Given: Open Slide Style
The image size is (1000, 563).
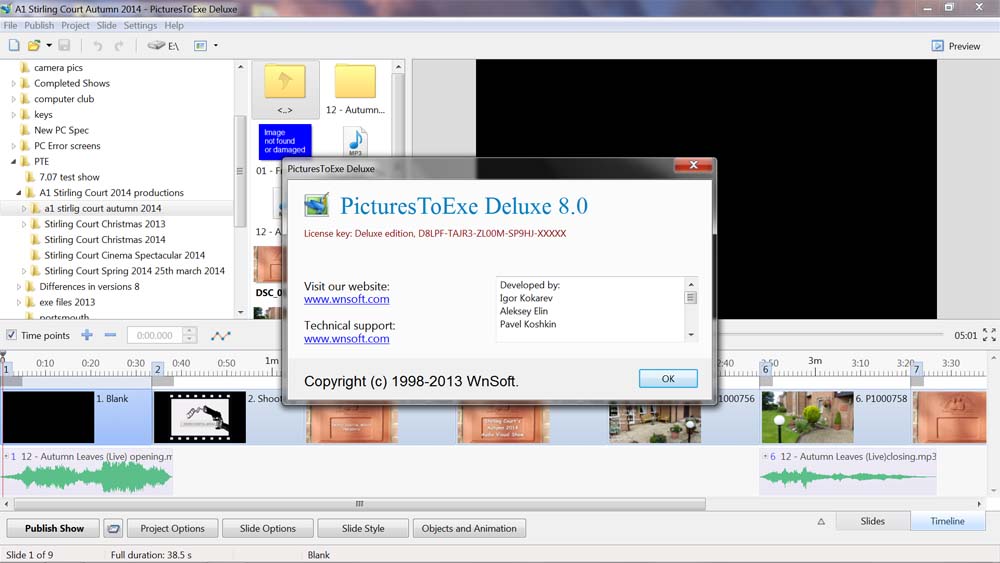Looking at the screenshot, I should pos(363,529).
